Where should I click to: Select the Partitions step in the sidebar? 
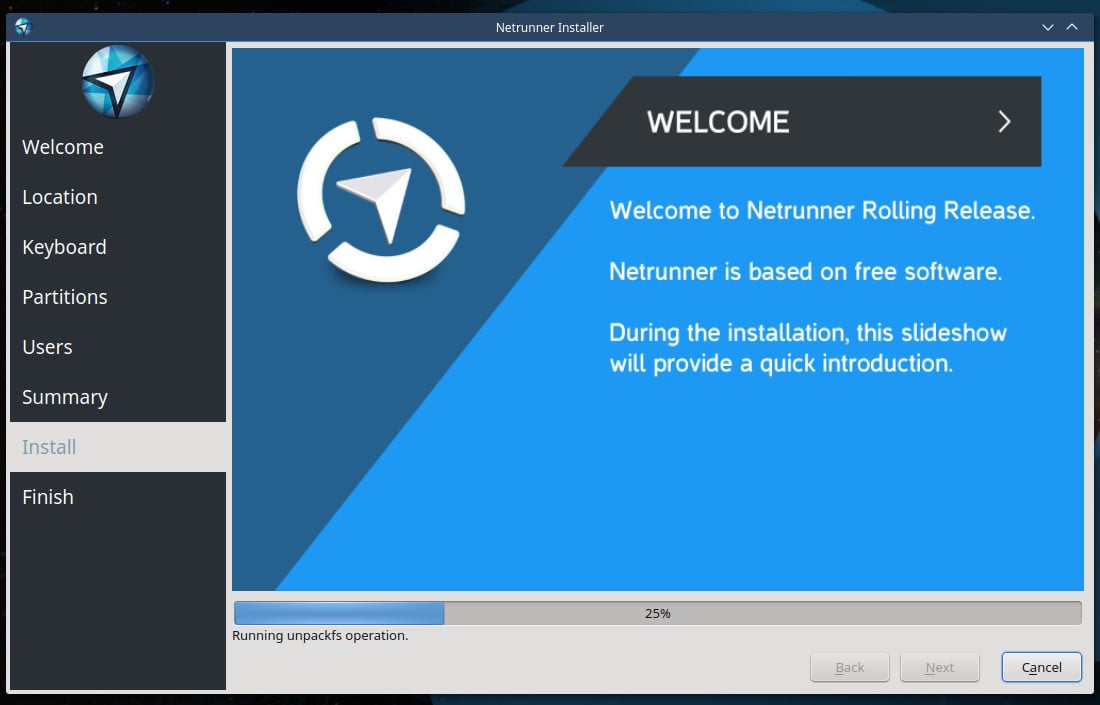pos(64,297)
